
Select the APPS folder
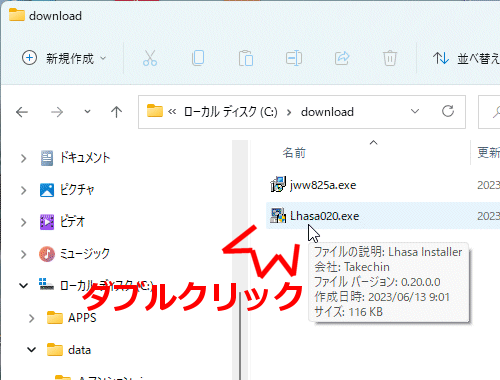pyautogui.click(x=82, y=318)
